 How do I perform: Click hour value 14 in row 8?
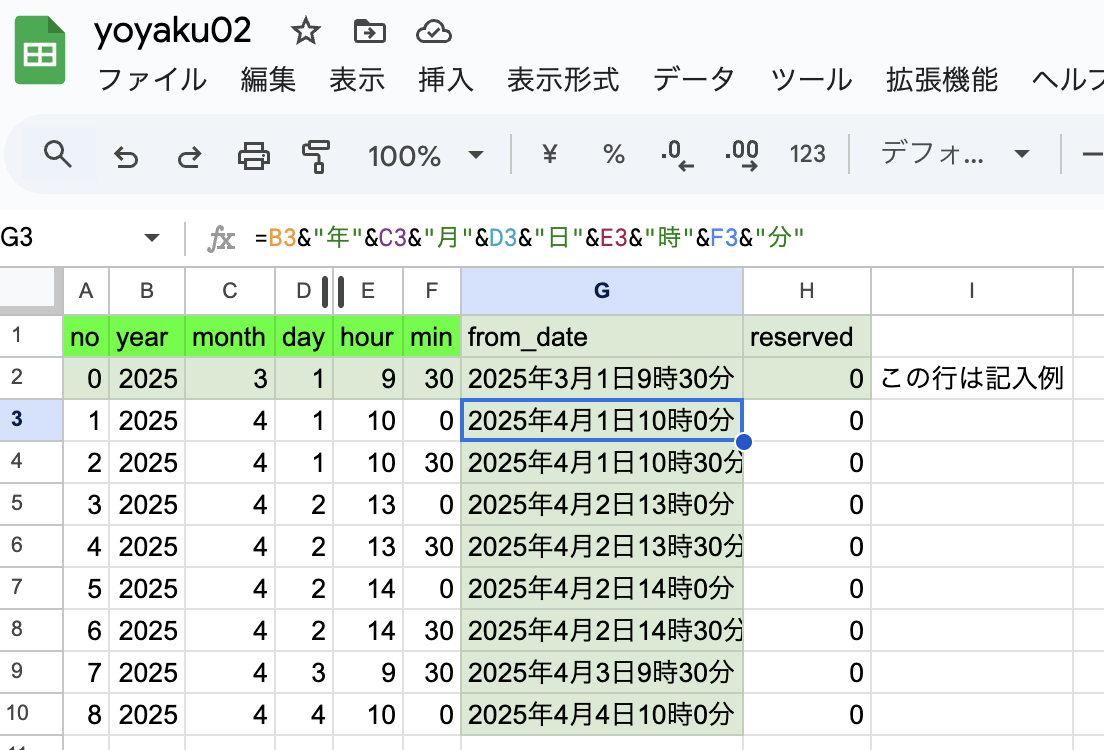[368, 630]
